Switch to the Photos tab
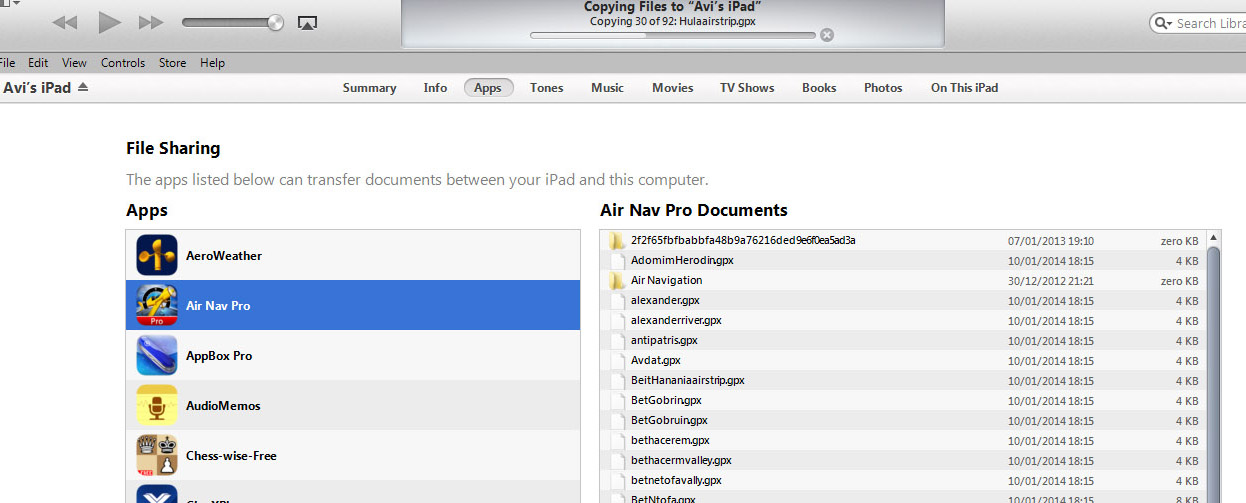Screen dimensions: 1246x503 [883, 87]
